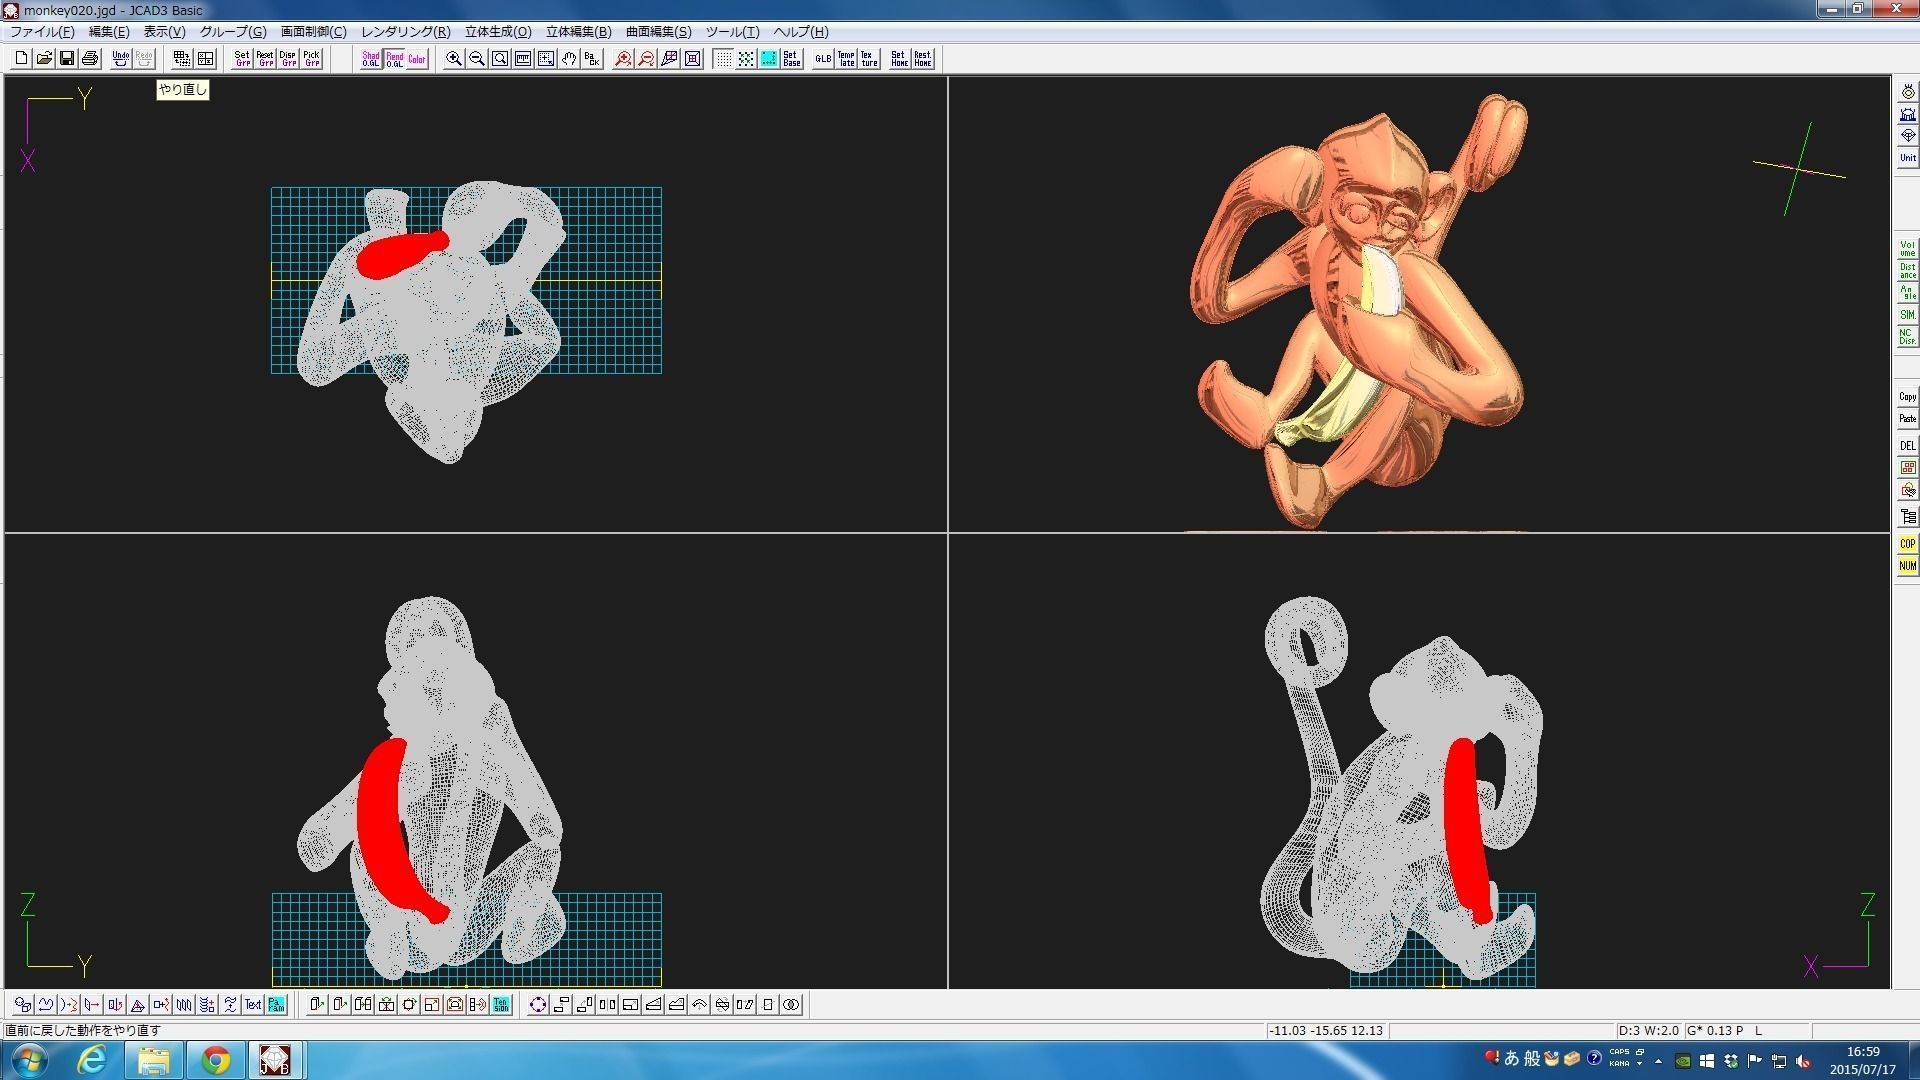Screen dimensions: 1920x1080
Task: Toggle the cyan highlighted grid icon
Action: point(769,59)
